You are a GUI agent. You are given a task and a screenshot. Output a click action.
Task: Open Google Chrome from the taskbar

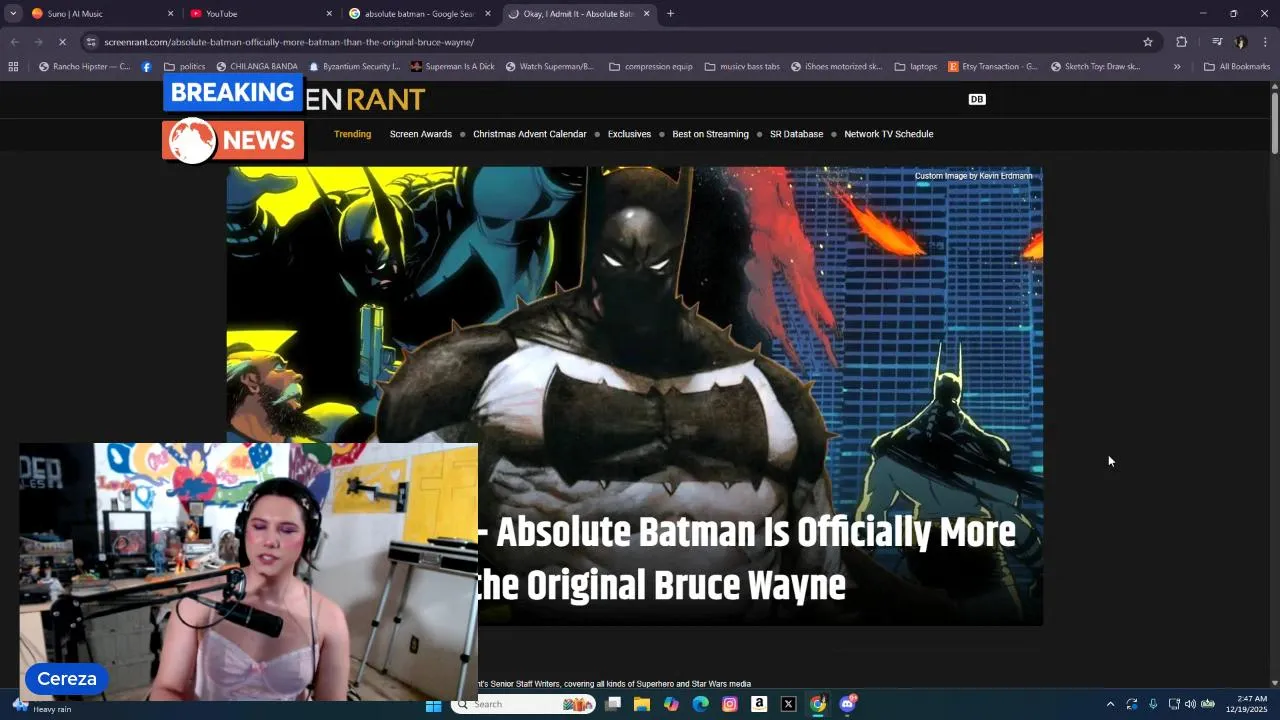coord(818,704)
